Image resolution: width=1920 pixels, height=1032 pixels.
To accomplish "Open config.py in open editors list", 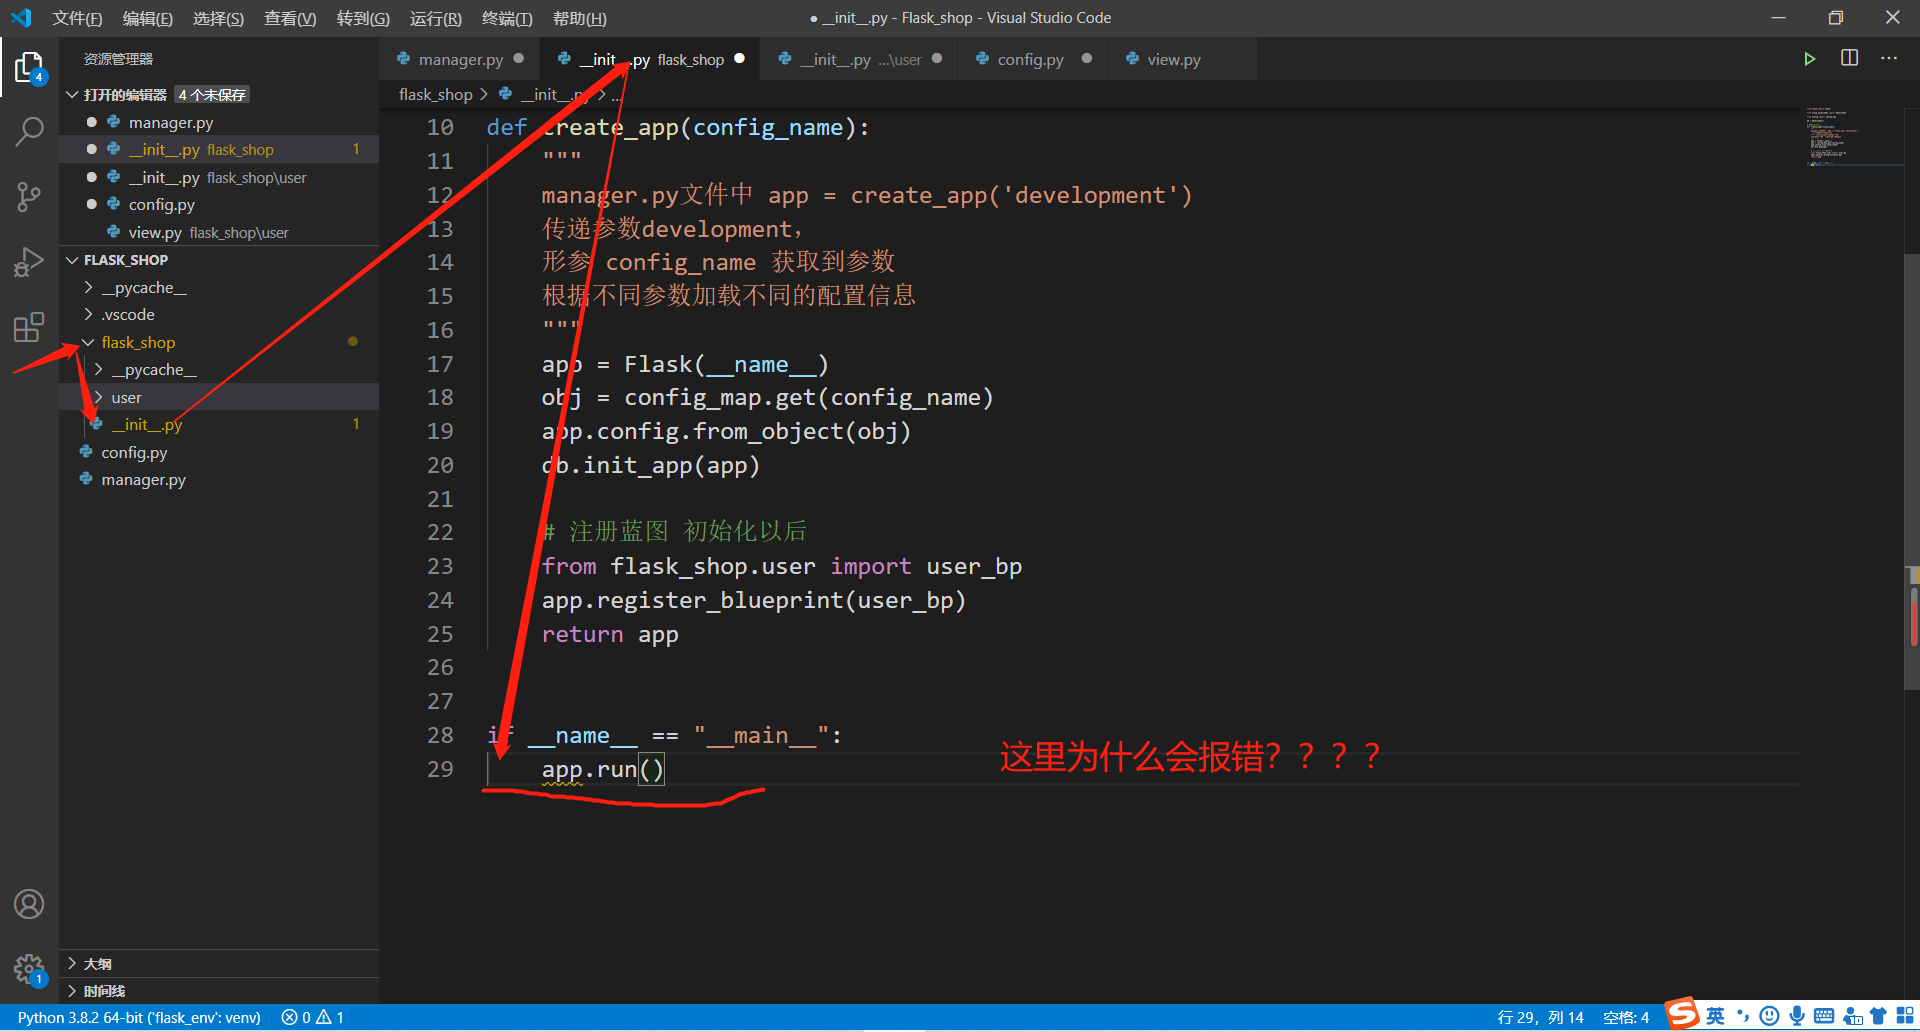I will (219, 204).
